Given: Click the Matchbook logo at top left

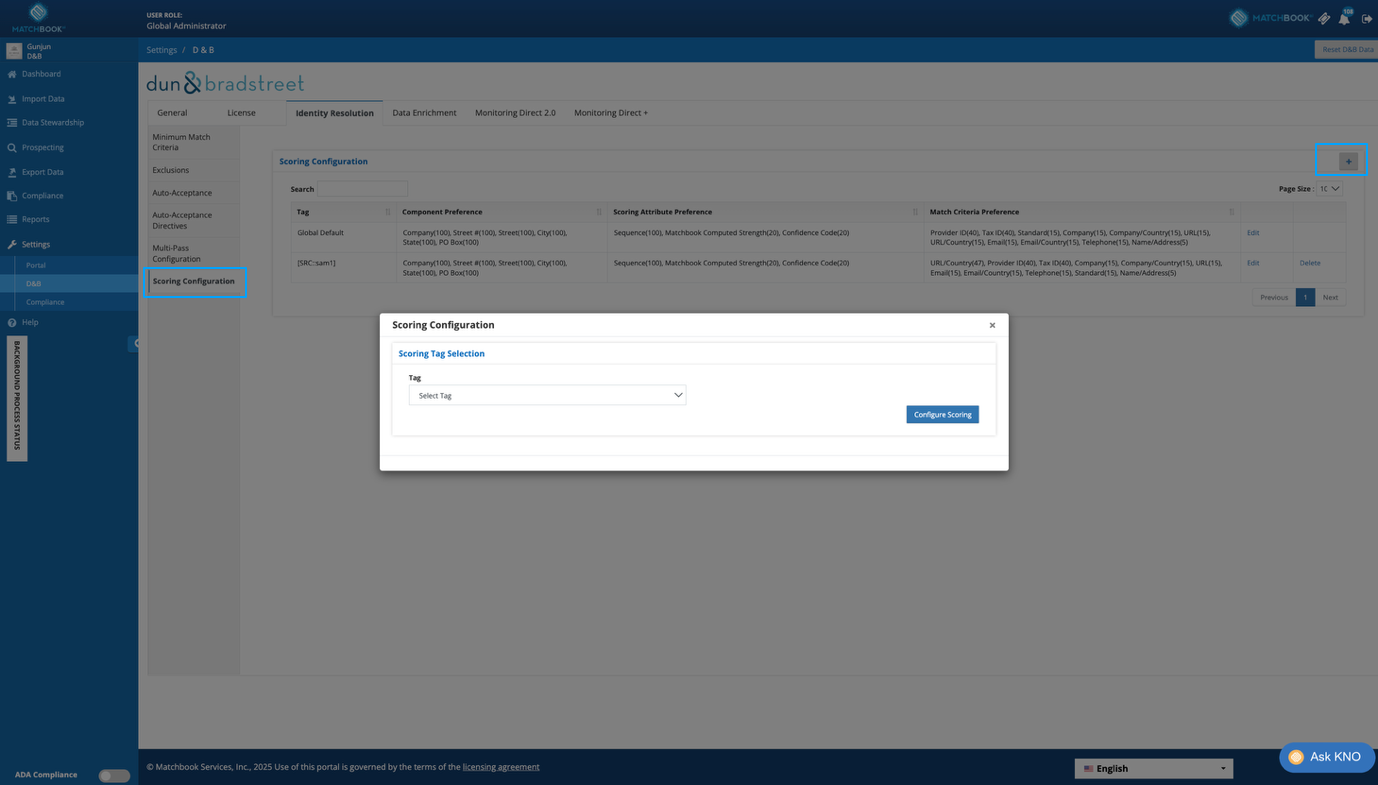Looking at the screenshot, I should tap(38, 17).
